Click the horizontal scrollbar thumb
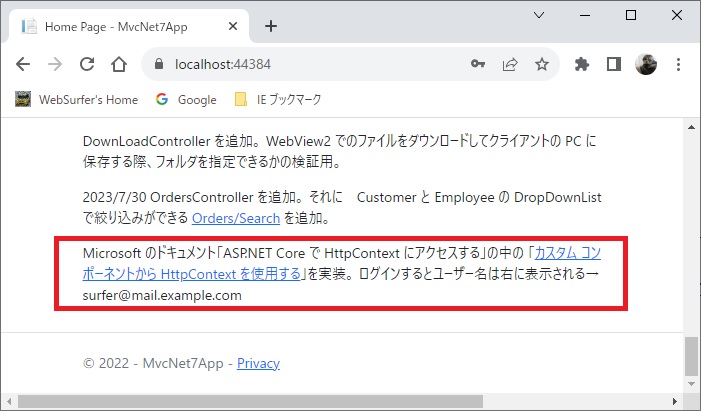This screenshot has width=701, height=411. pos(250,401)
